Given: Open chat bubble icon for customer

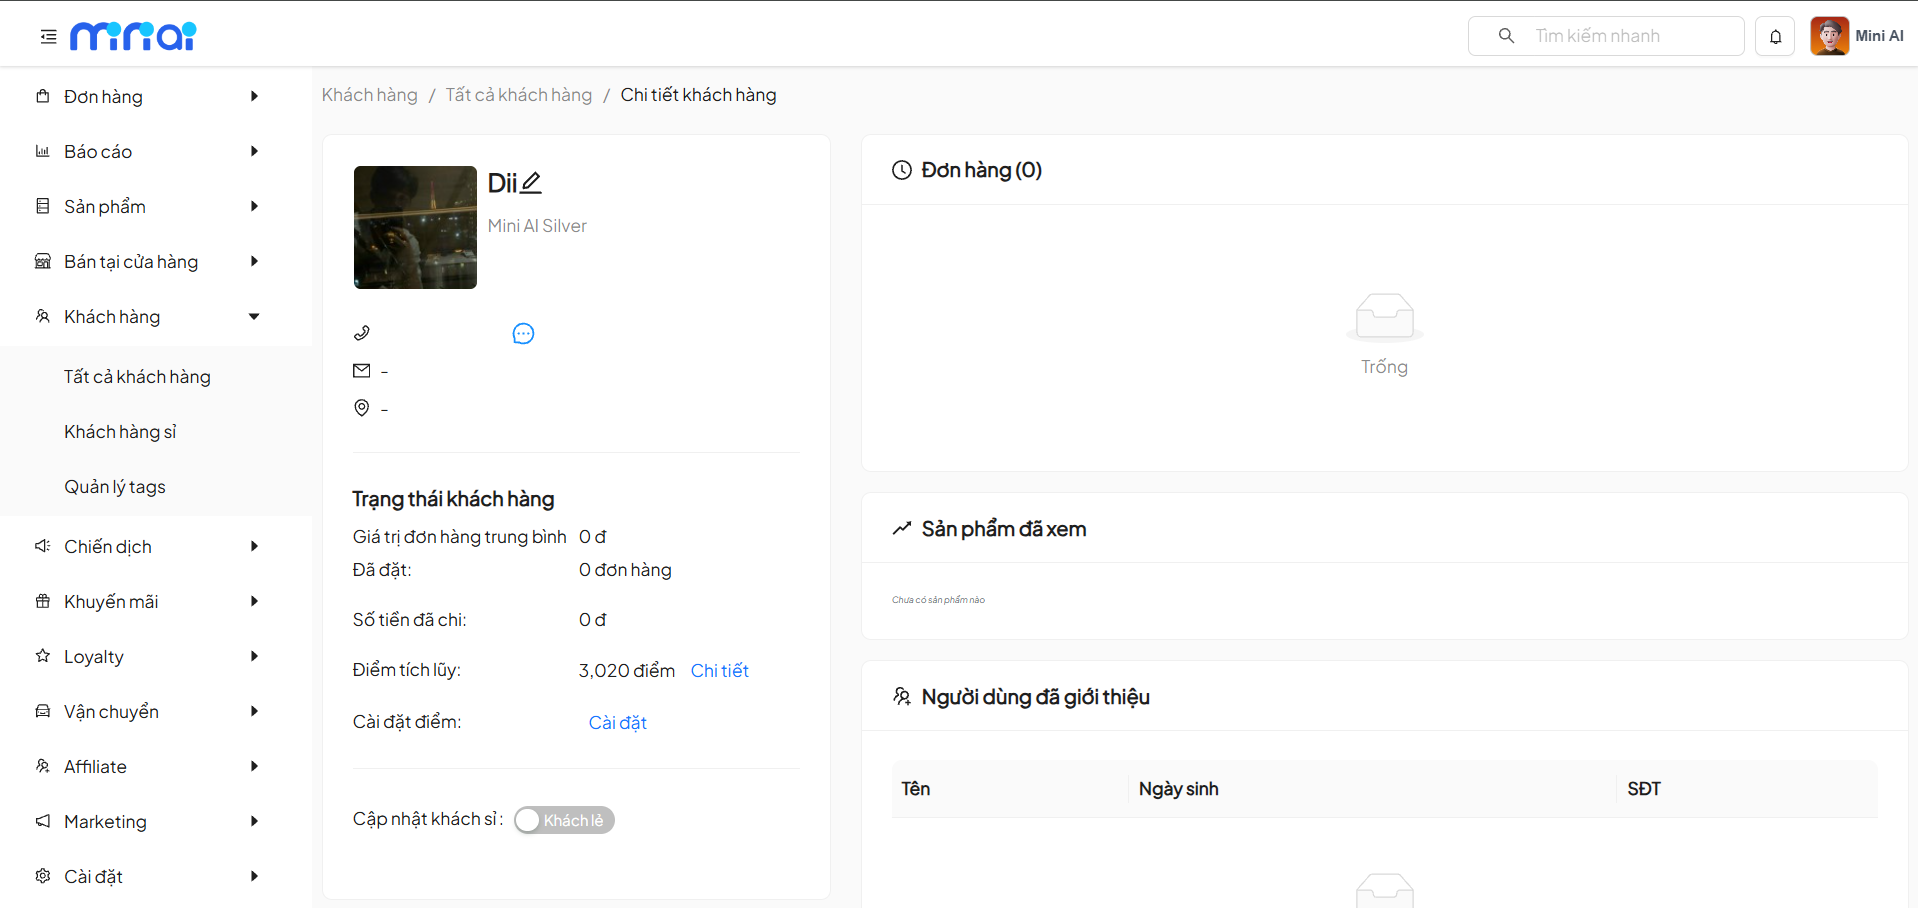Looking at the screenshot, I should coord(523,334).
